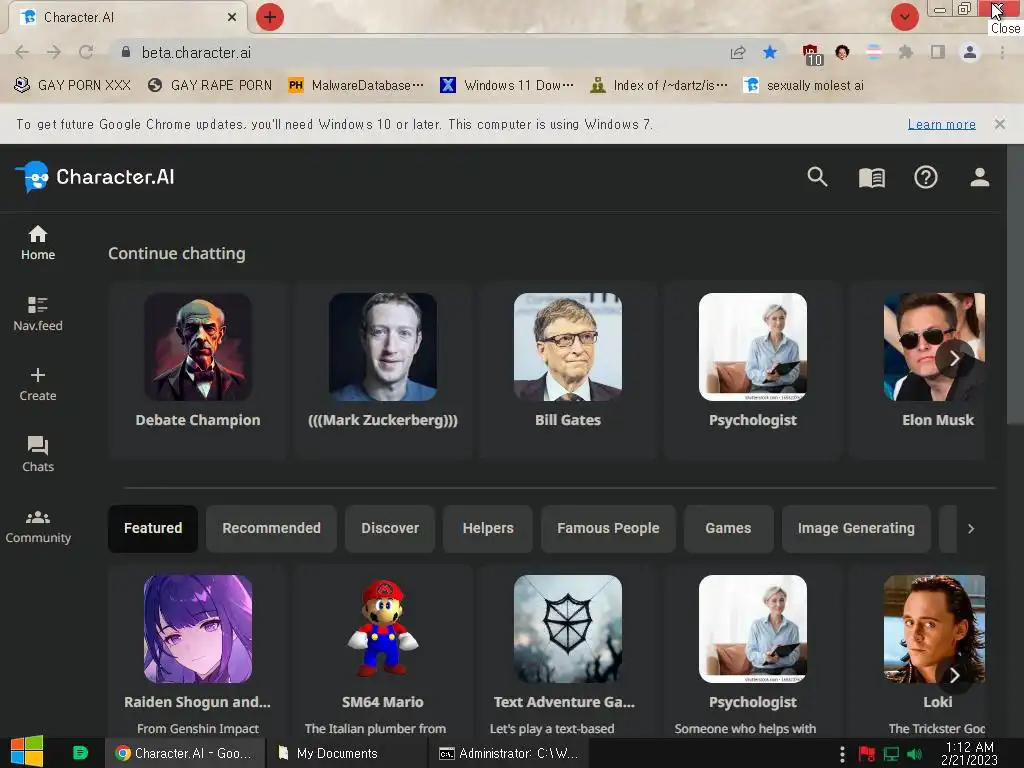1024x768 pixels.
Task: Open the Loki featured character
Action: pyautogui.click(x=917, y=652)
